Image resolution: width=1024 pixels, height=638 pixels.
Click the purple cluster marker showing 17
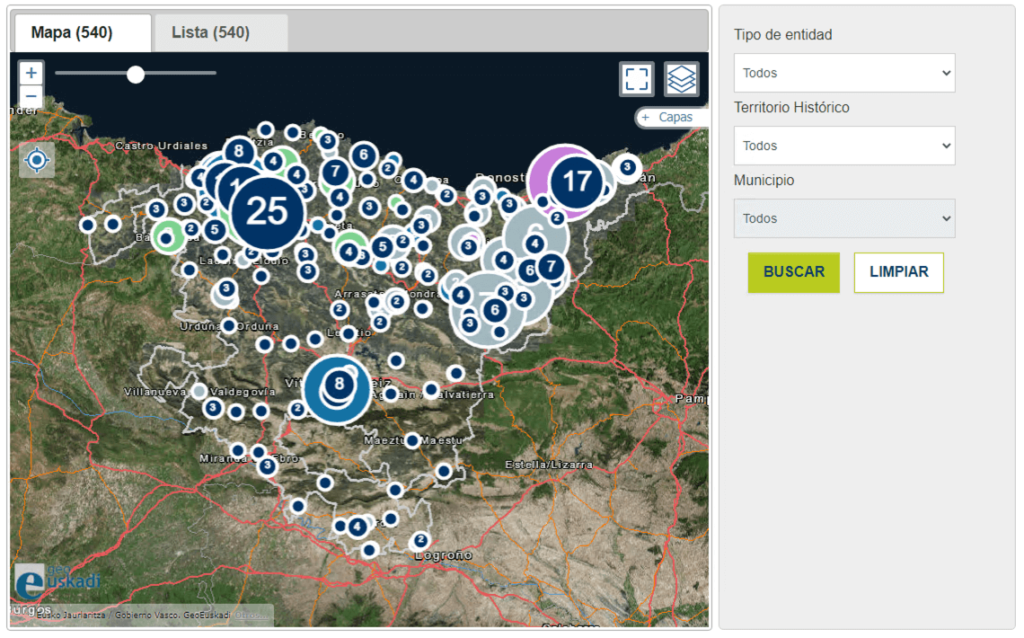(576, 182)
